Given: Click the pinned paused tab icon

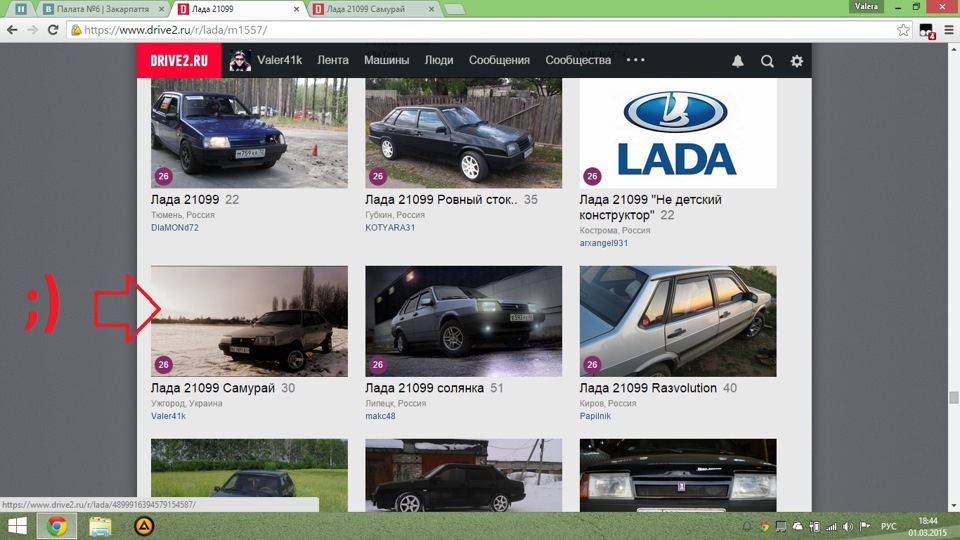Looking at the screenshot, I should (x=20, y=9).
